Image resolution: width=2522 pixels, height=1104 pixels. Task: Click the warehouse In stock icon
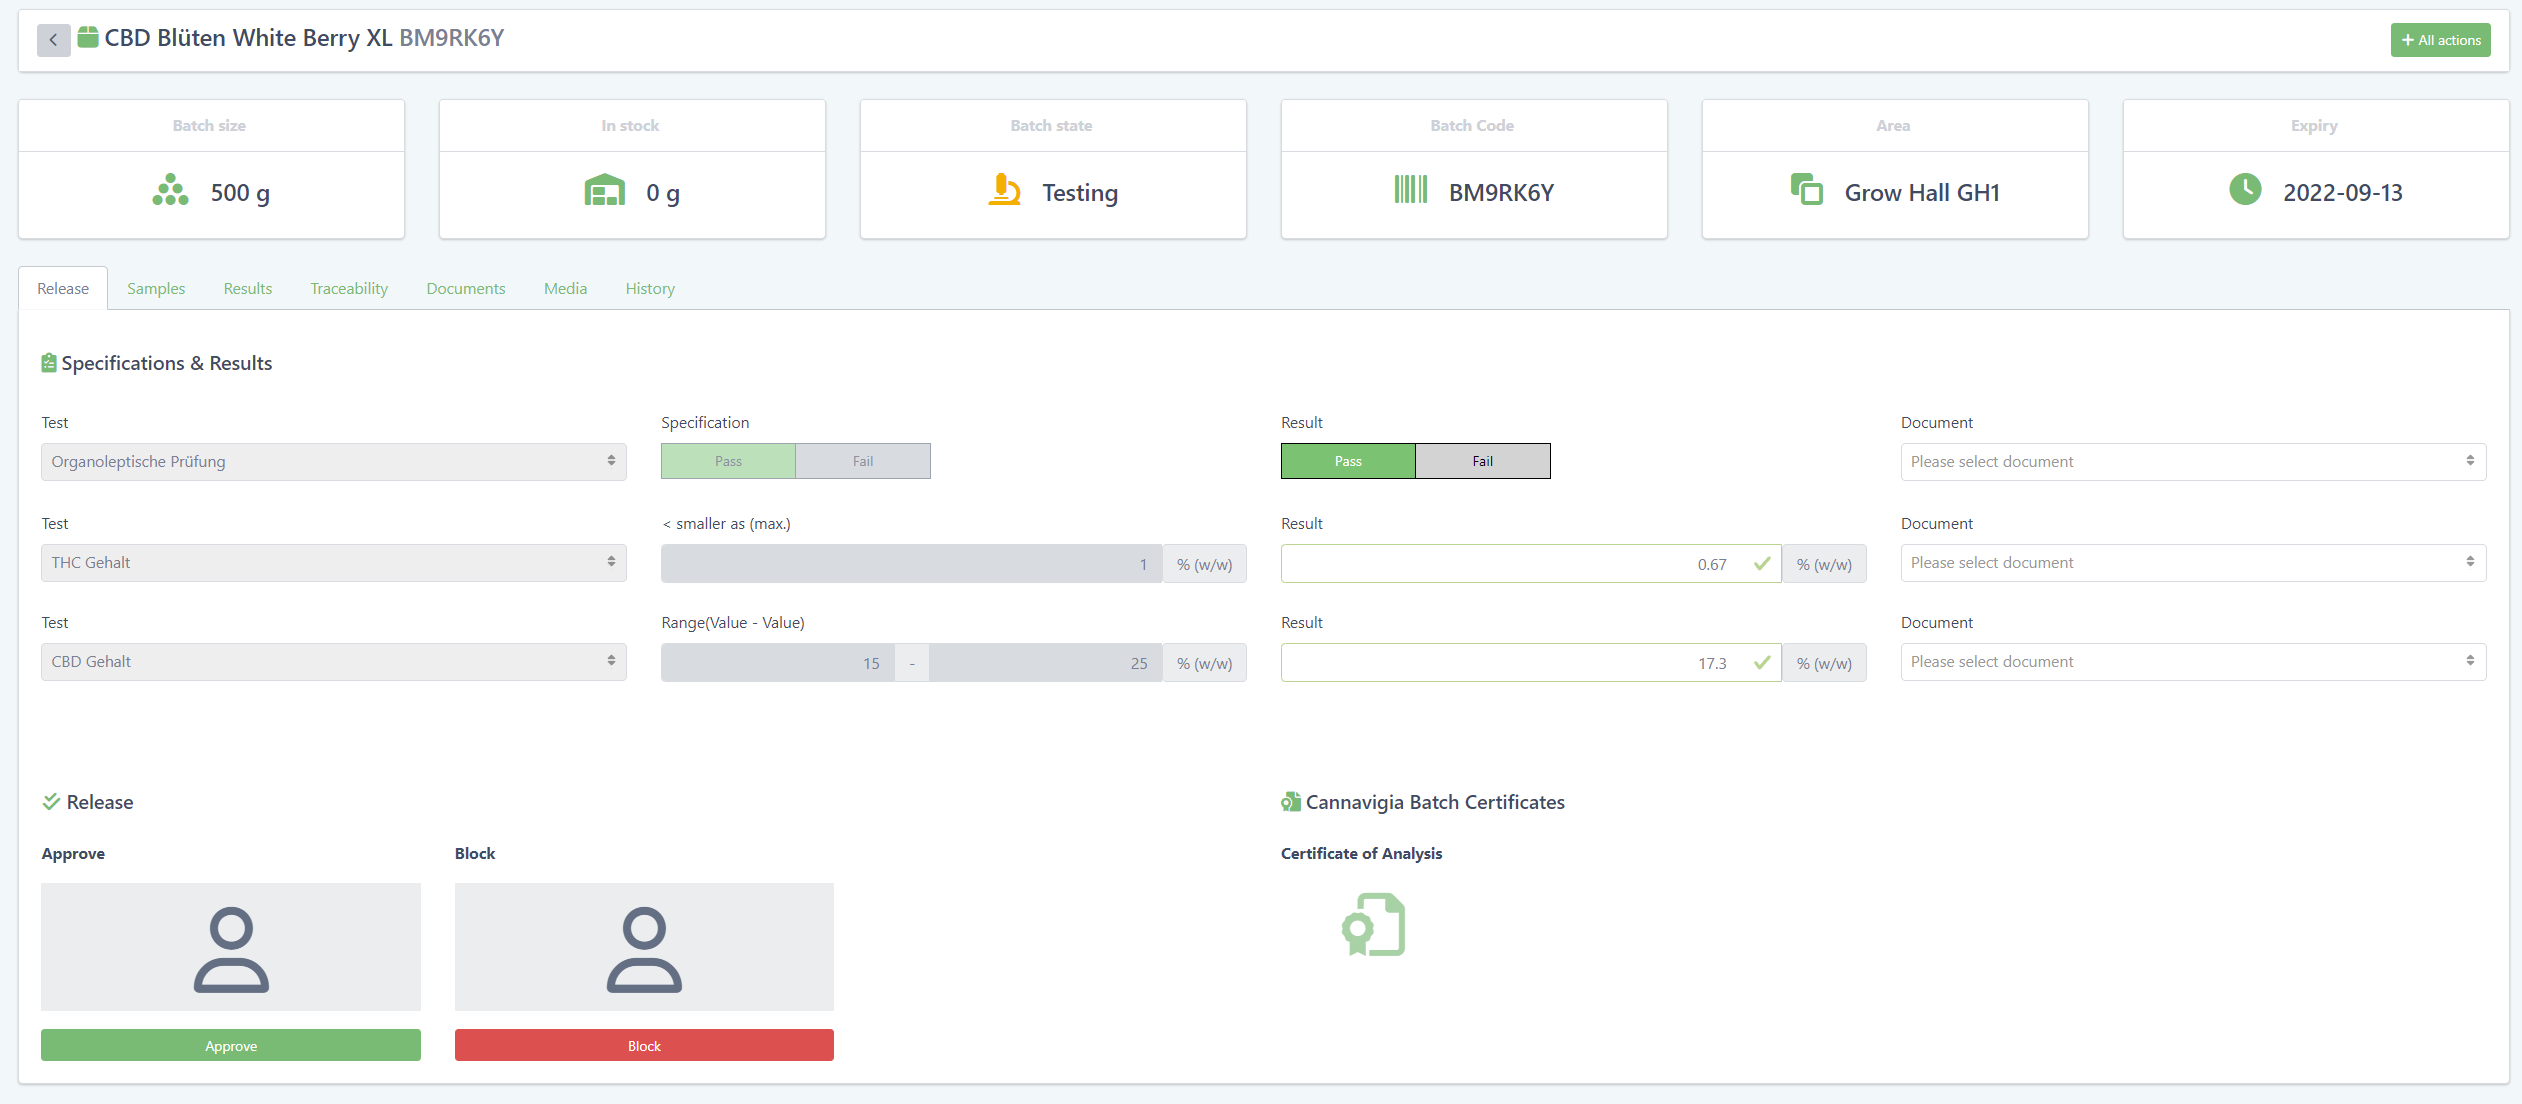click(x=604, y=190)
